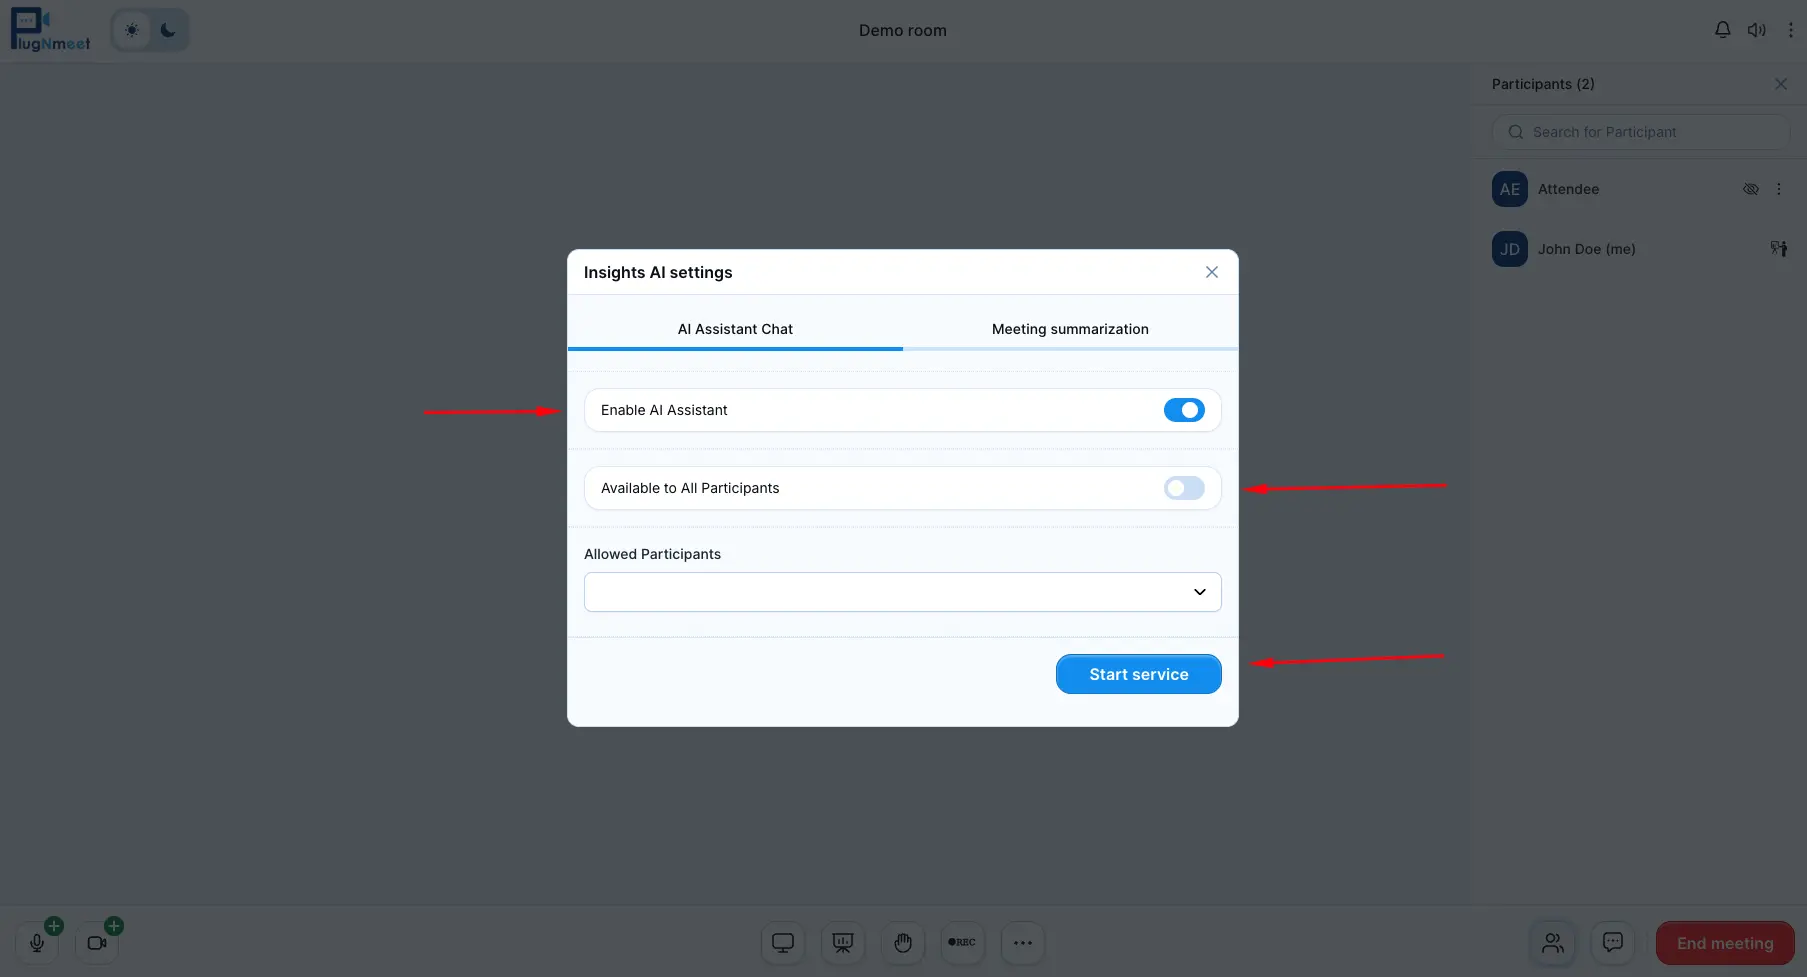Disable the Enable AI Assistant switch
Viewport: 1807px width, 977px height.
tap(1184, 410)
